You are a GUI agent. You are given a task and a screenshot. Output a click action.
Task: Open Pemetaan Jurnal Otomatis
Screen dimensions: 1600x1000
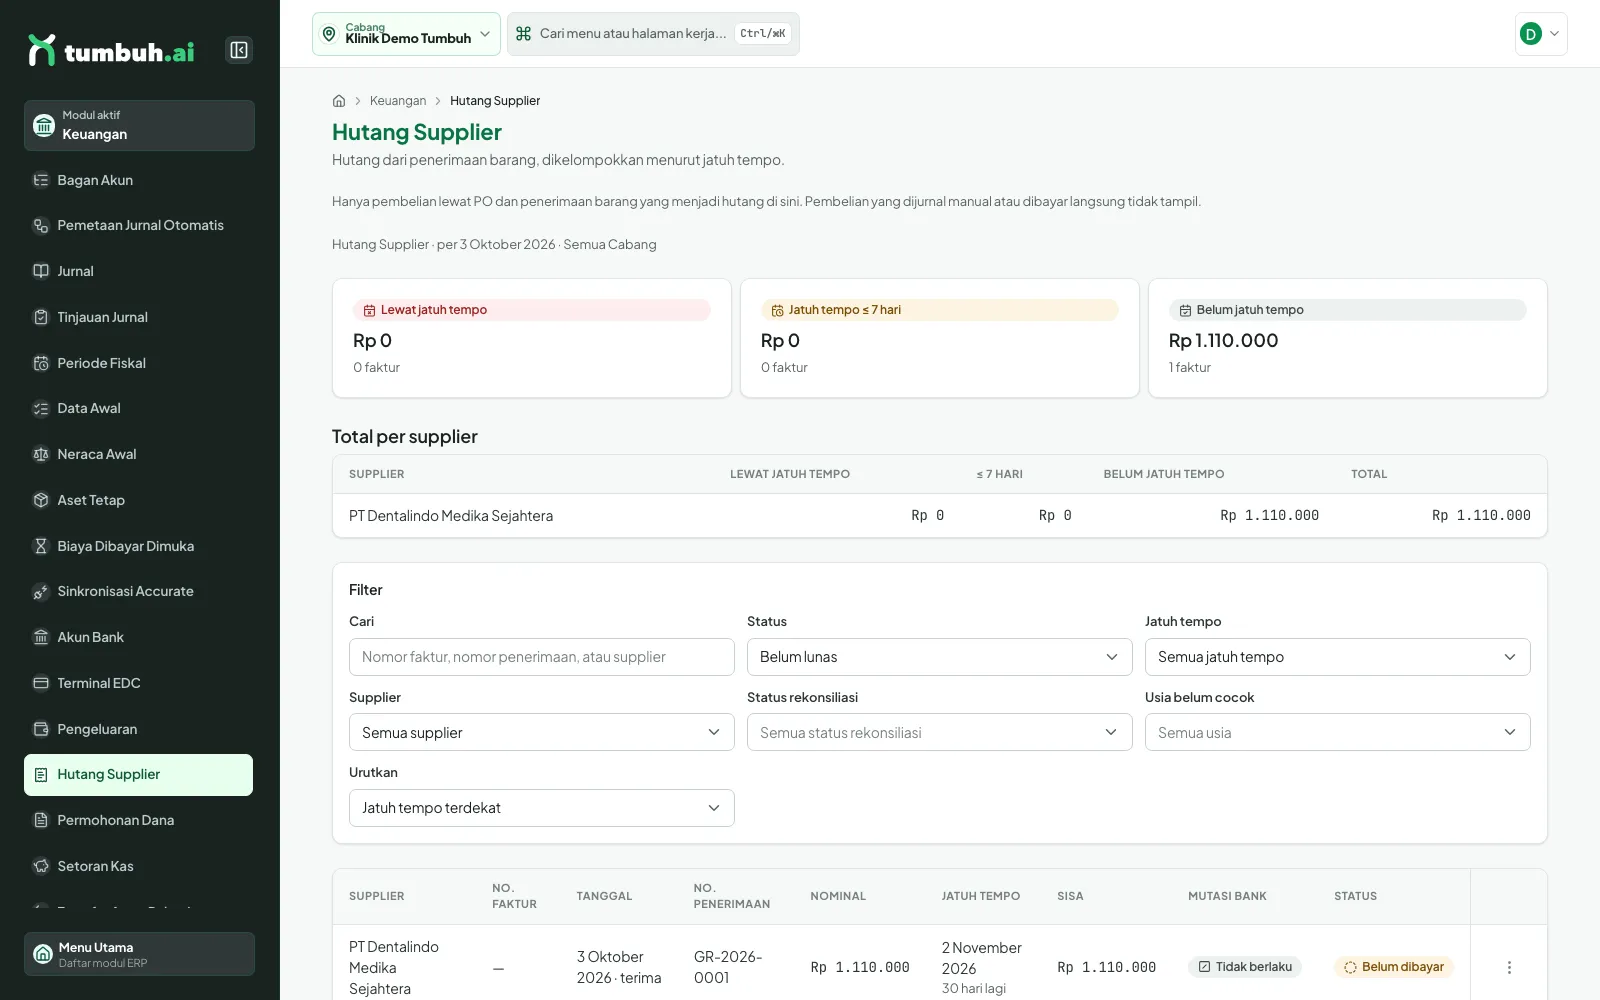coord(138,226)
